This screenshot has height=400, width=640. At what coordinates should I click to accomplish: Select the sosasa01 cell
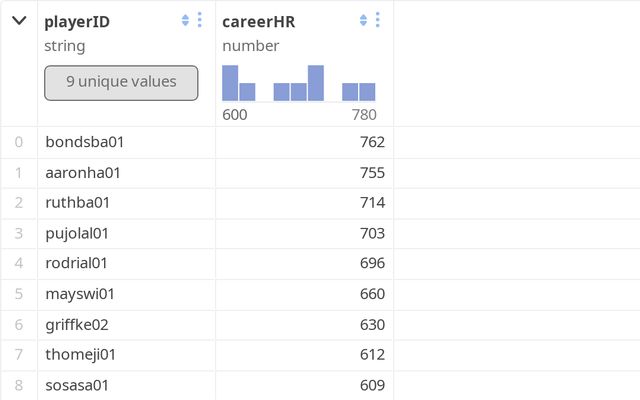(79, 385)
